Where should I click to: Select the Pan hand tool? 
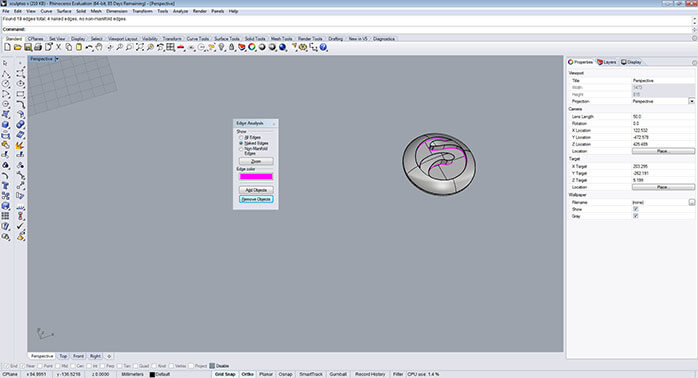(99, 47)
